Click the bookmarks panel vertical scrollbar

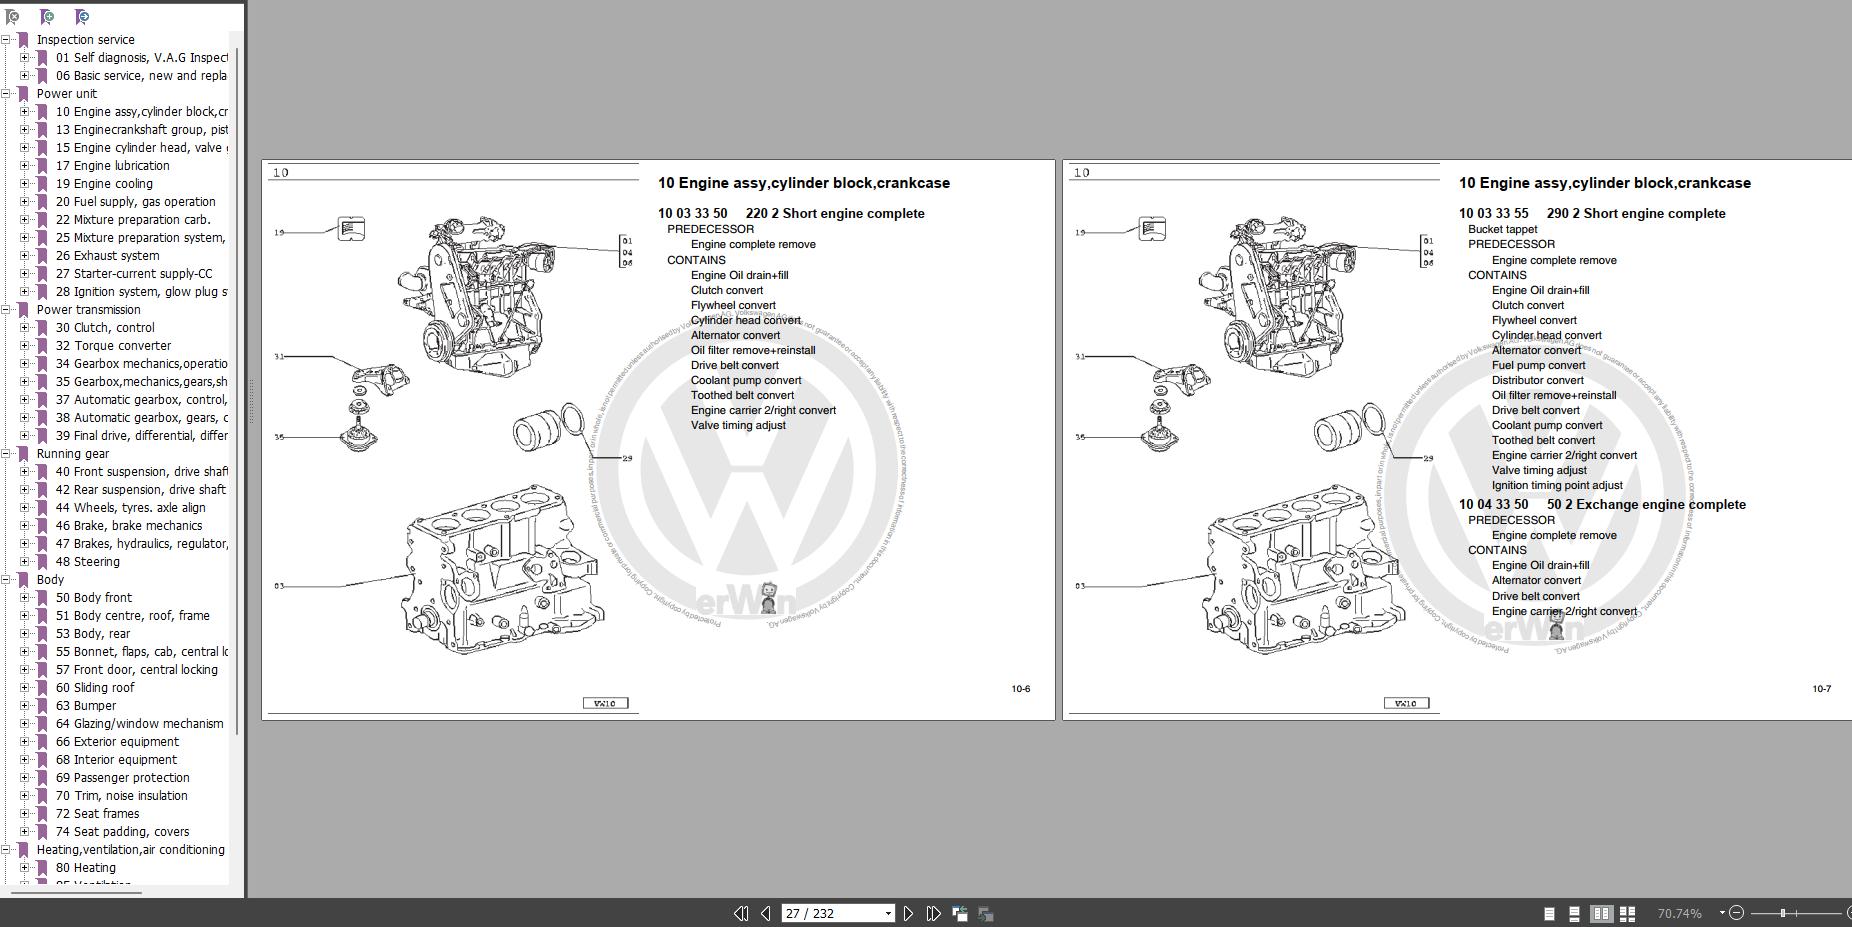click(237, 390)
